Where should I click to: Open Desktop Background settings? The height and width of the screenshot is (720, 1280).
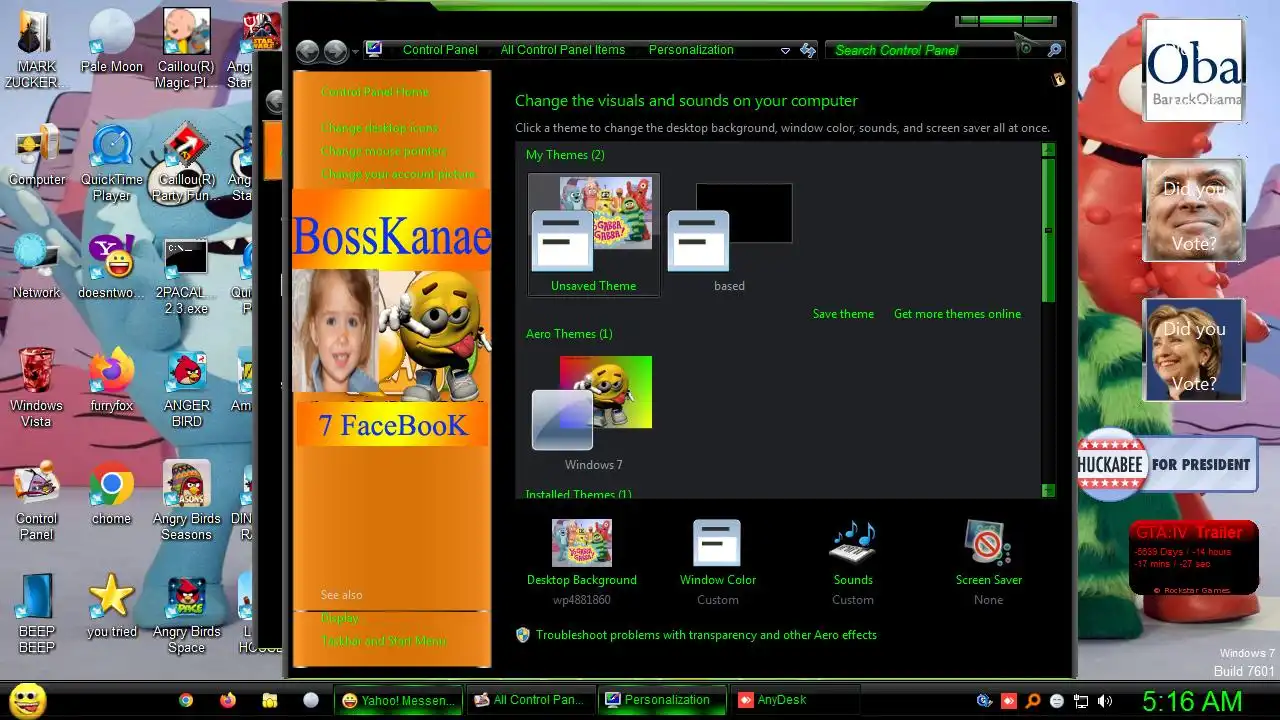(x=582, y=561)
